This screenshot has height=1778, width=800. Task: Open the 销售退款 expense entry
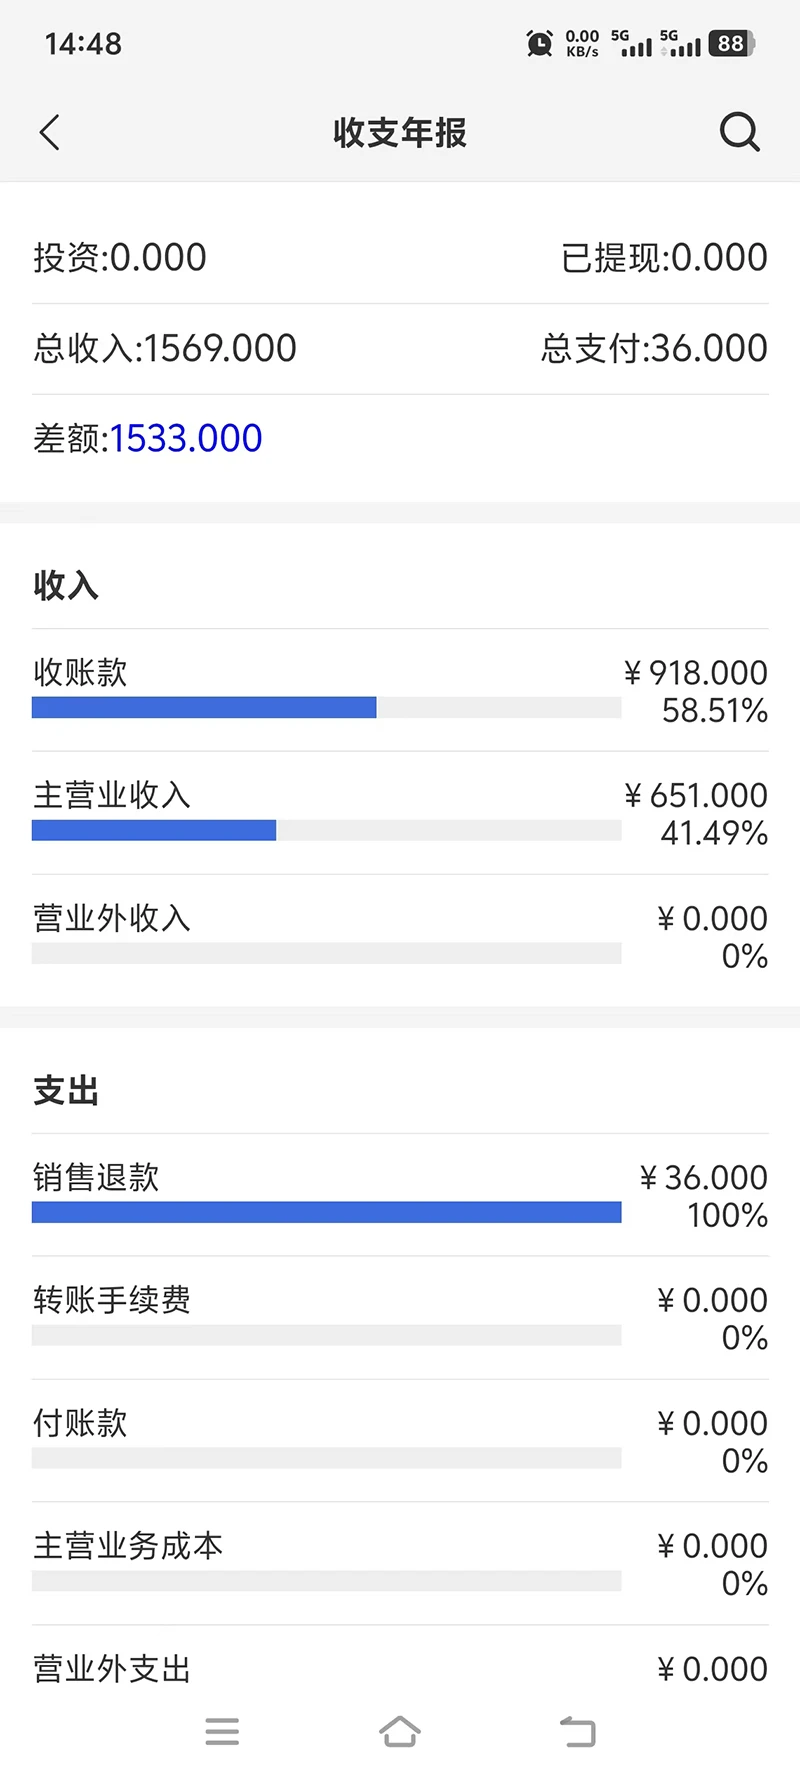(x=400, y=1195)
